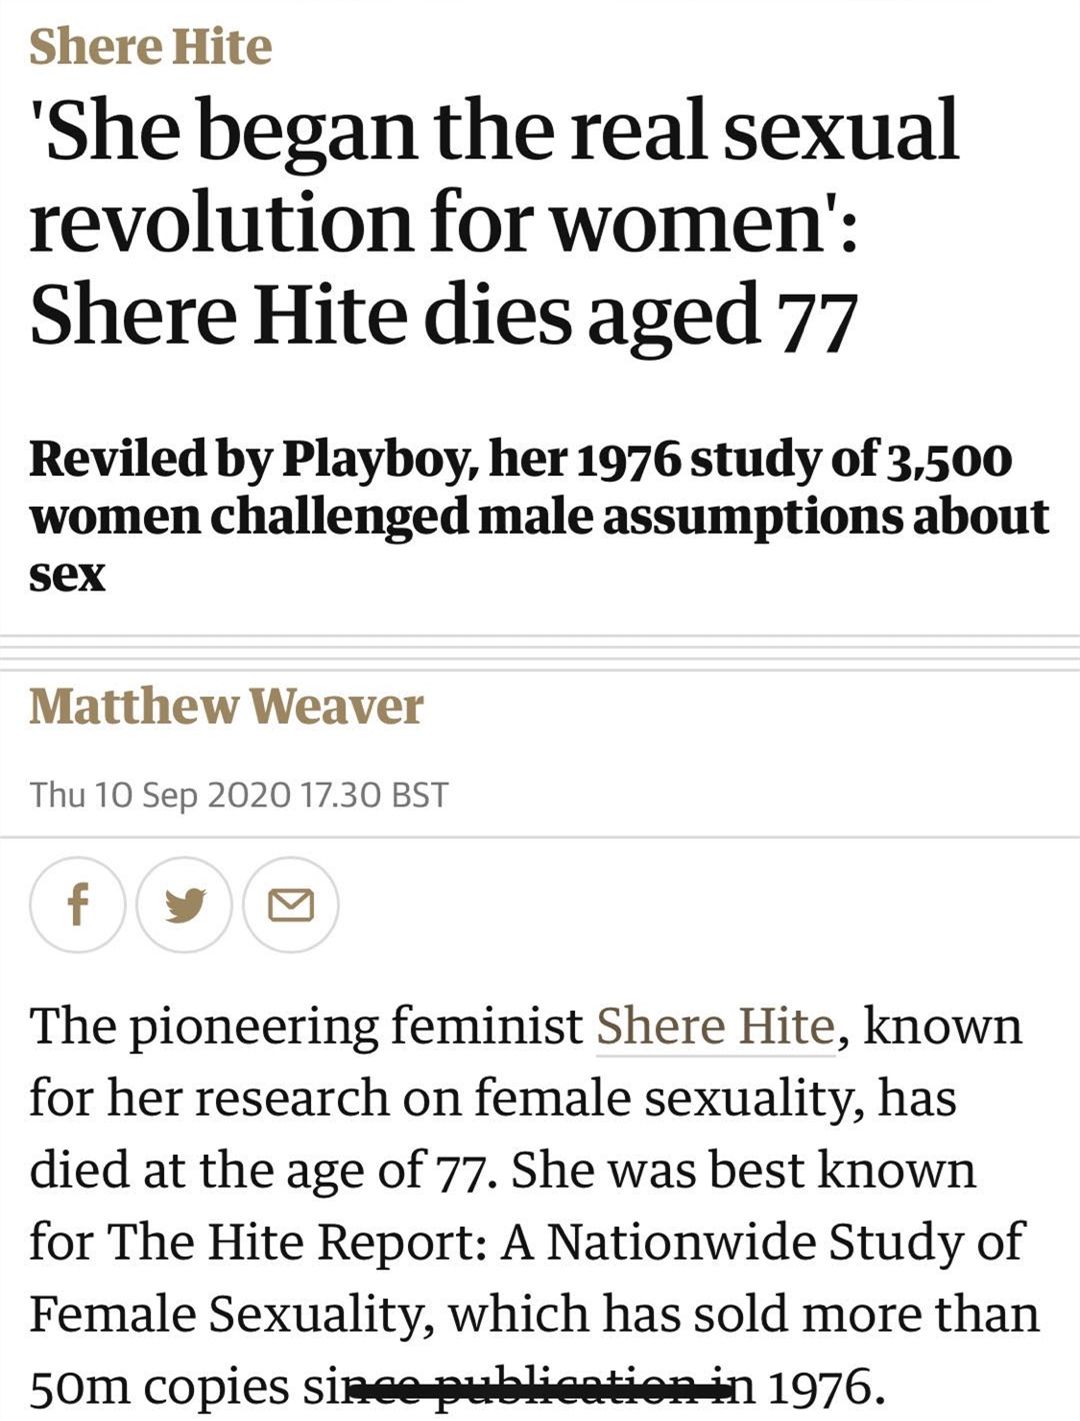This screenshot has height=1421, width=1080.
Task: Click the 'Female Sexuality' text in the paragraph
Action: click(x=228, y=1315)
